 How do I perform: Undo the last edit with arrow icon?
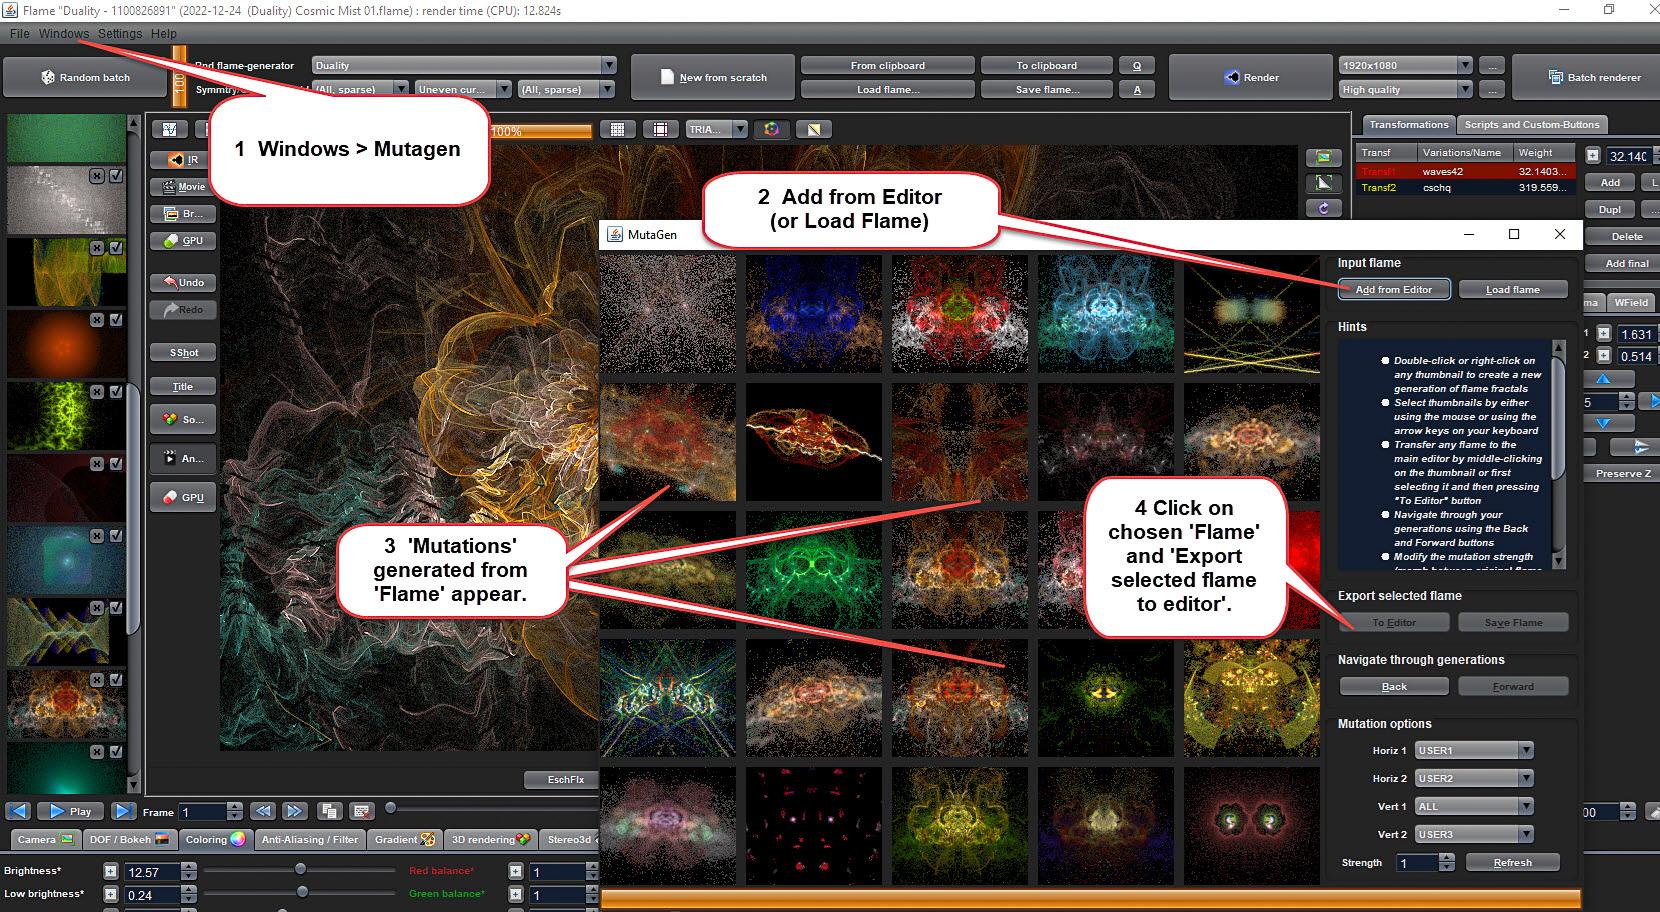tap(183, 283)
